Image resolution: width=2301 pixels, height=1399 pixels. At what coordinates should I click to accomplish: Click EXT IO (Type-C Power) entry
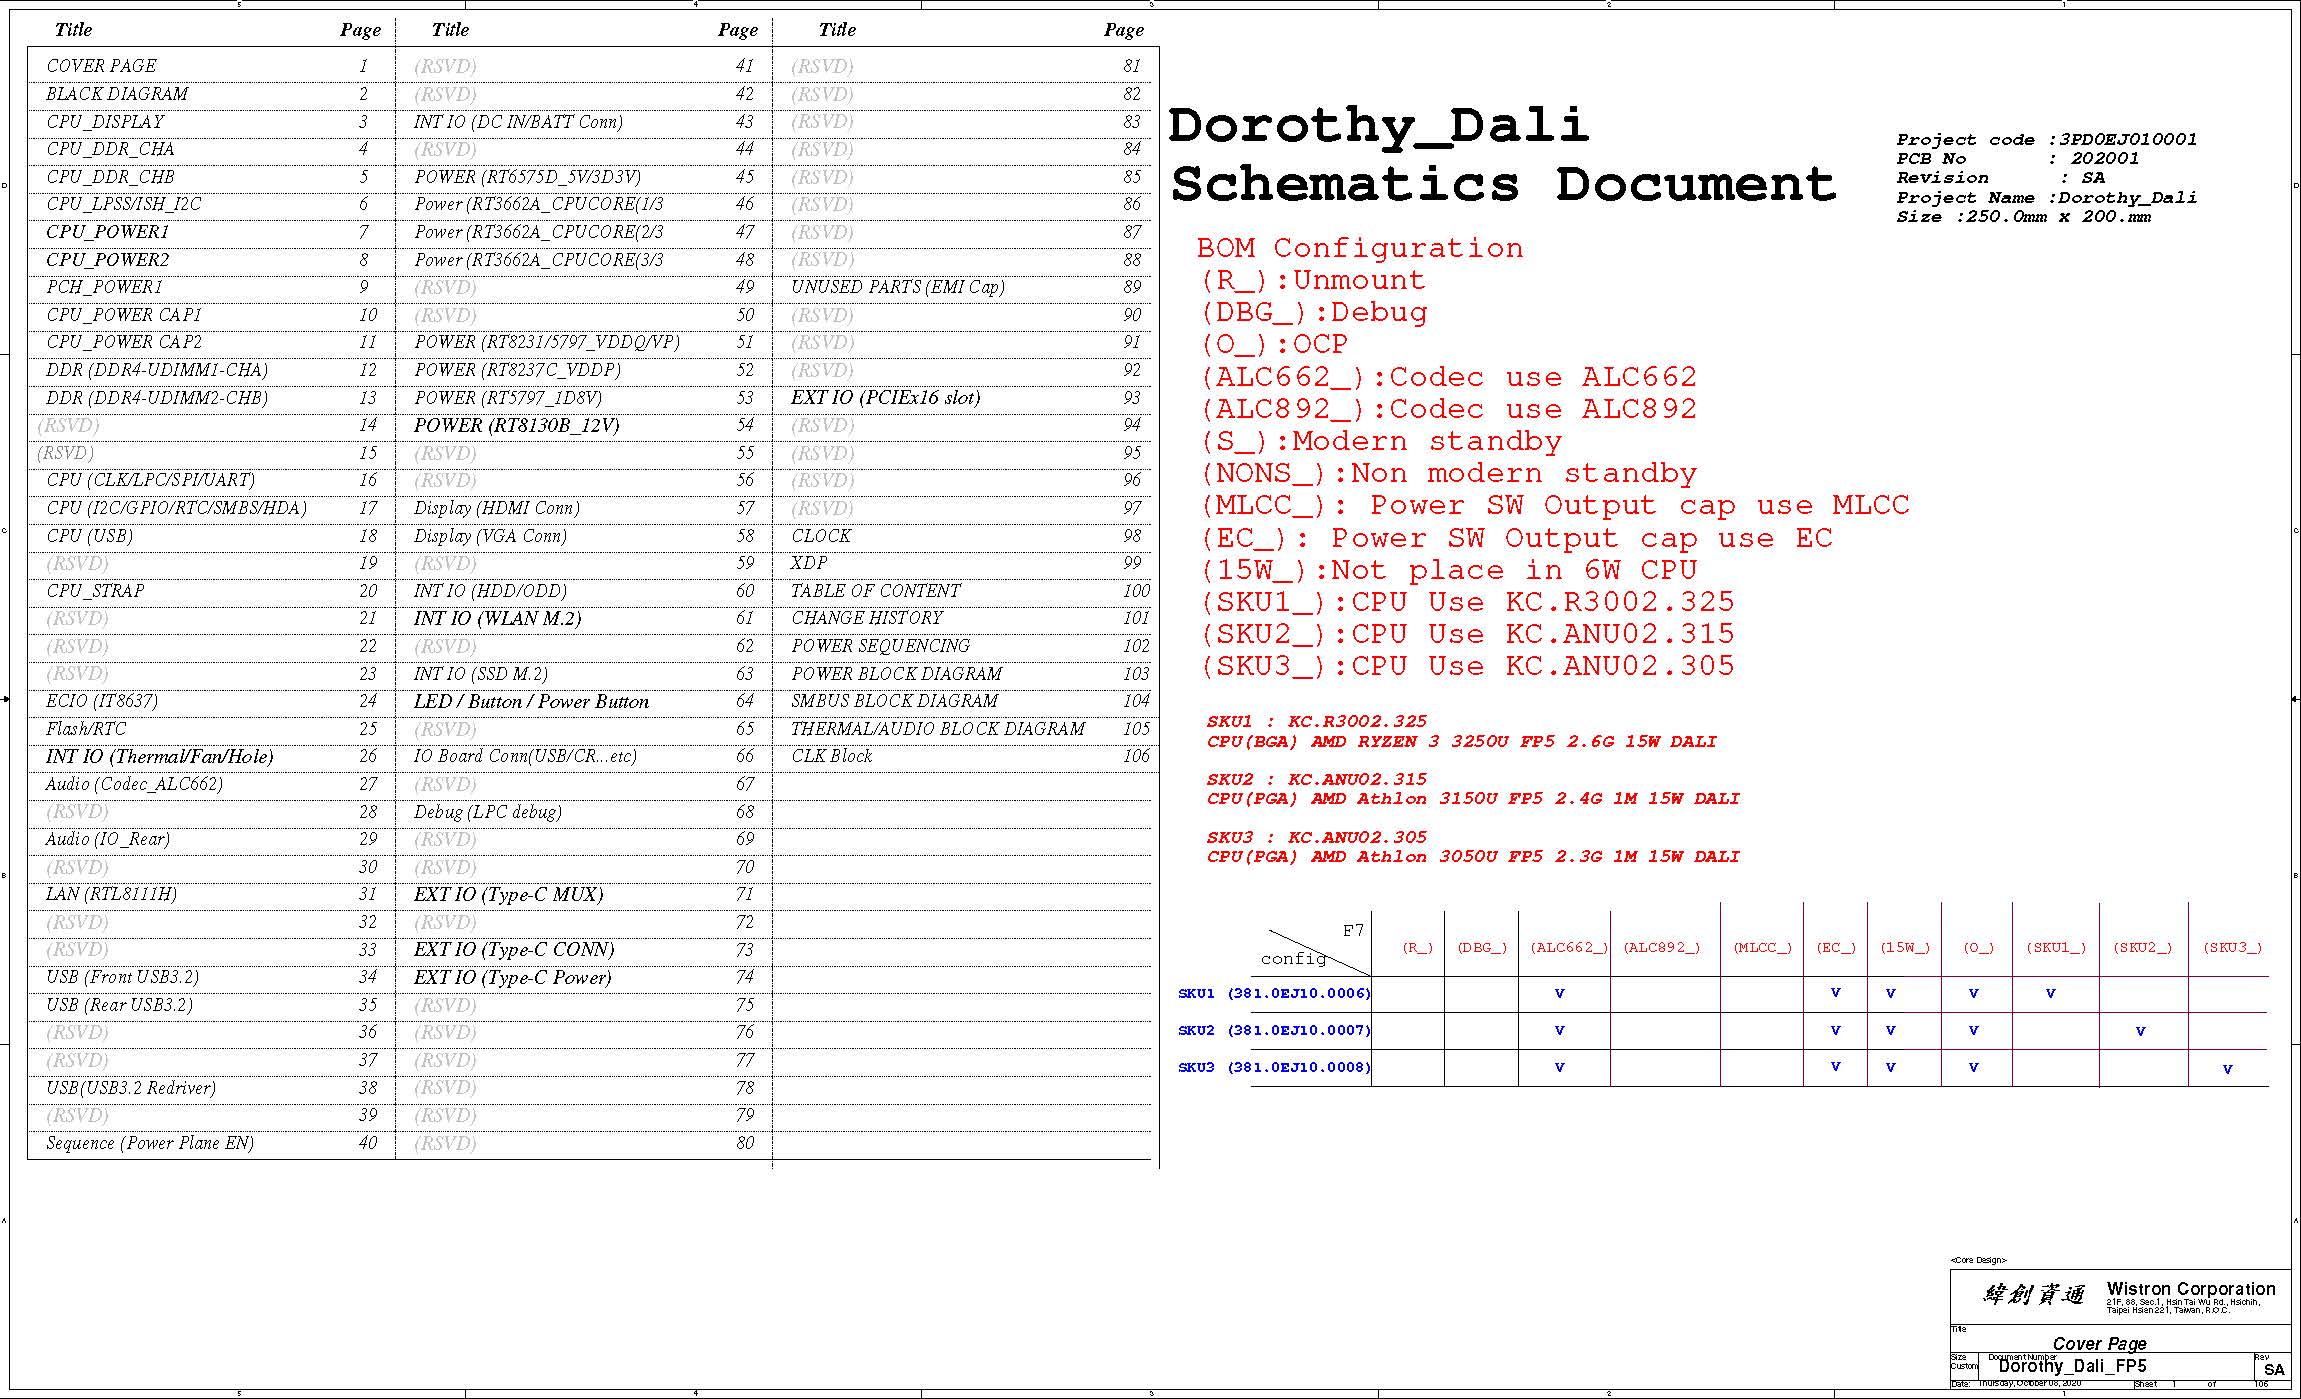(513, 978)
